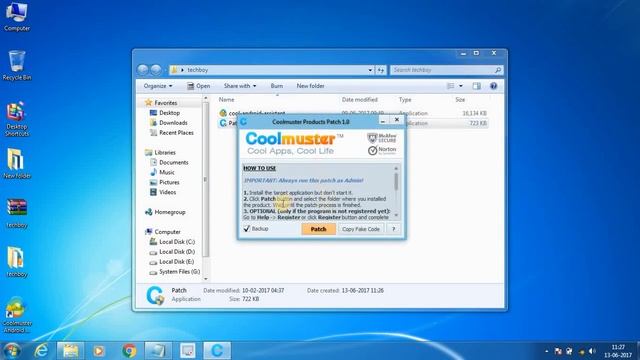Click the address bar refresh button
Viewport: 640px width, 360px height.
click(380, 70)
